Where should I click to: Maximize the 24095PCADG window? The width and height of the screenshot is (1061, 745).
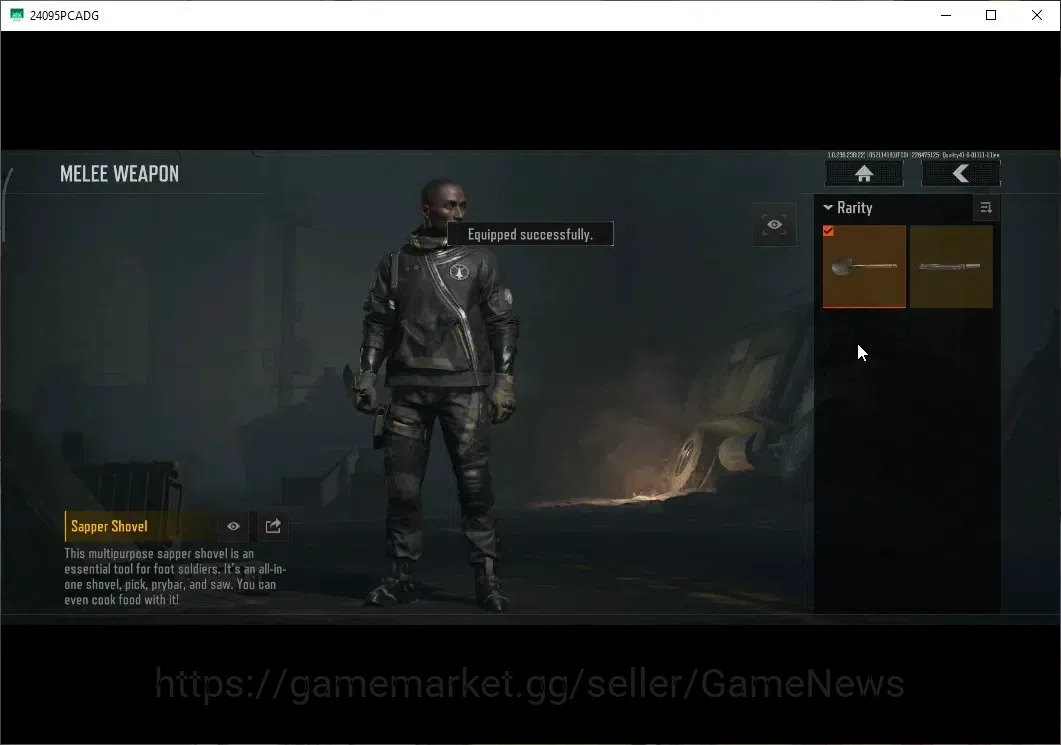click(991, 15)
